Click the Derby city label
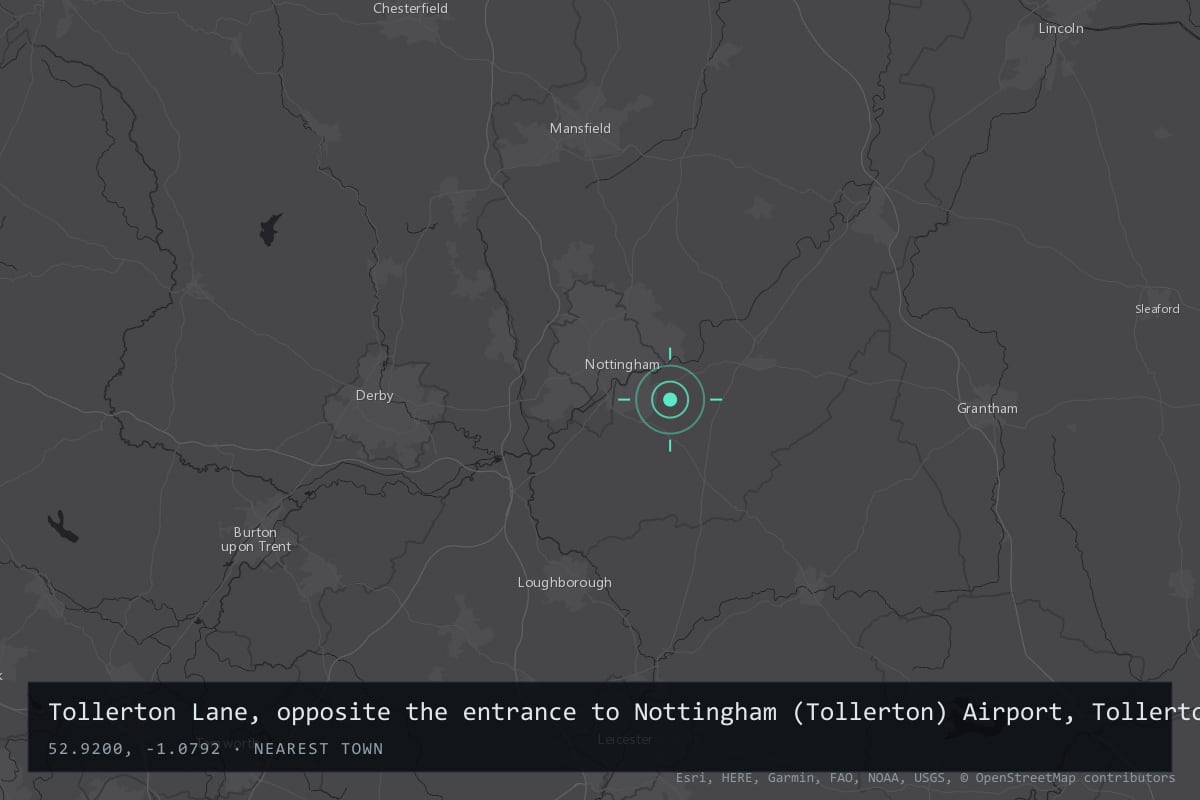The width and height of the screenshot is (1200, 800). pos(375,395)
